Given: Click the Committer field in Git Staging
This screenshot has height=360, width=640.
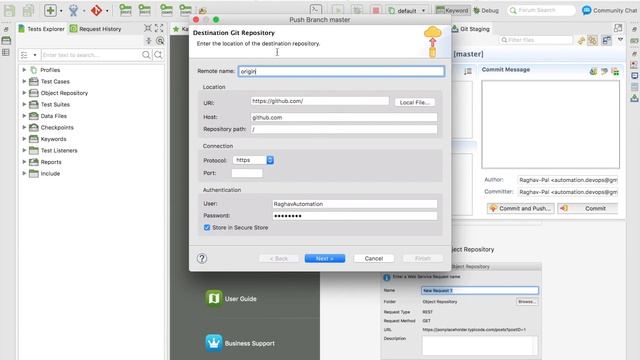Looking at the screenshot, I should (568, 192).
